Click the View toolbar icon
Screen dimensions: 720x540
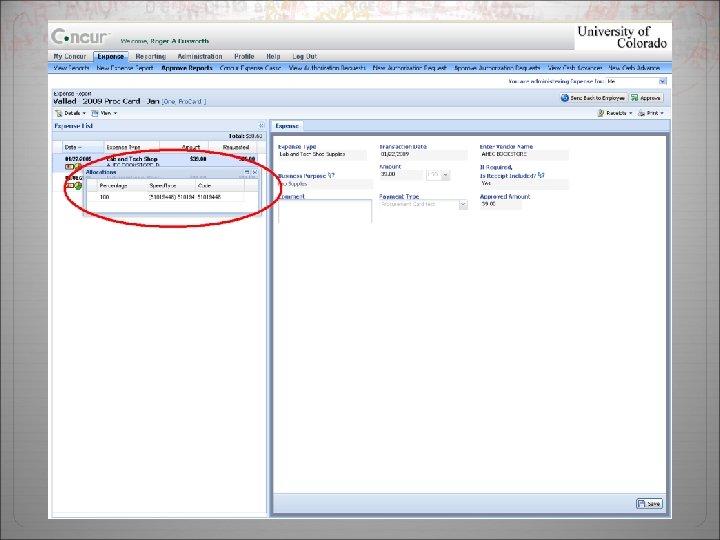pos(95,113)
